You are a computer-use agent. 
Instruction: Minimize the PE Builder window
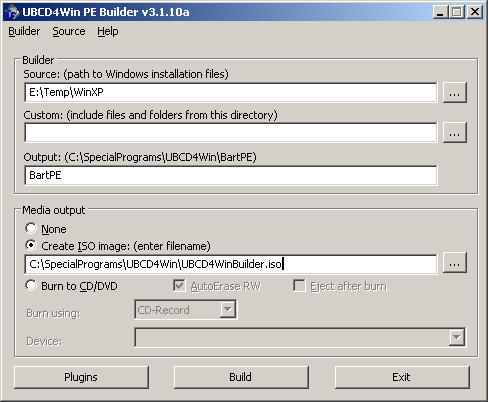[440, 12]
